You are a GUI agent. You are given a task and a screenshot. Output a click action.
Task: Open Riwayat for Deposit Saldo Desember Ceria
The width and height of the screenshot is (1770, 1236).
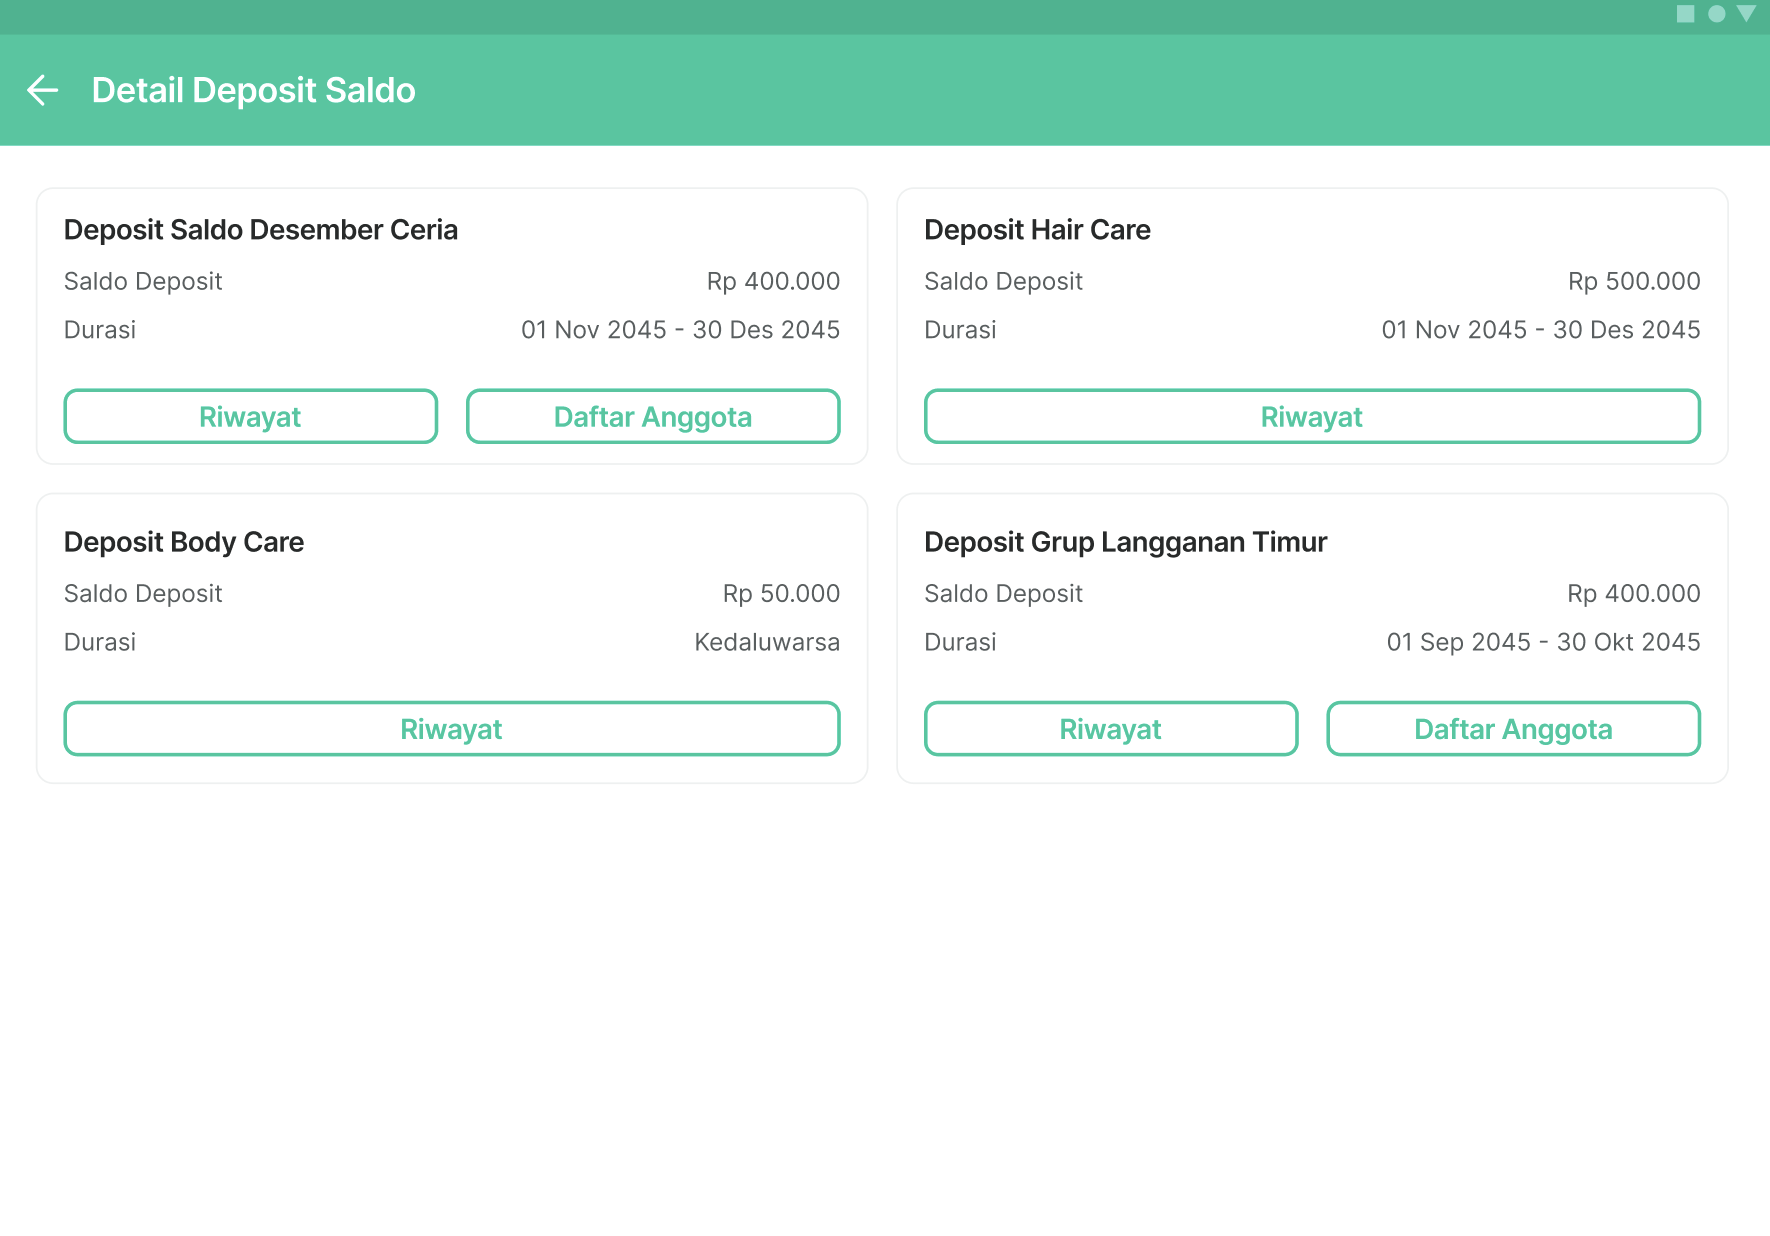pos(251,416)
